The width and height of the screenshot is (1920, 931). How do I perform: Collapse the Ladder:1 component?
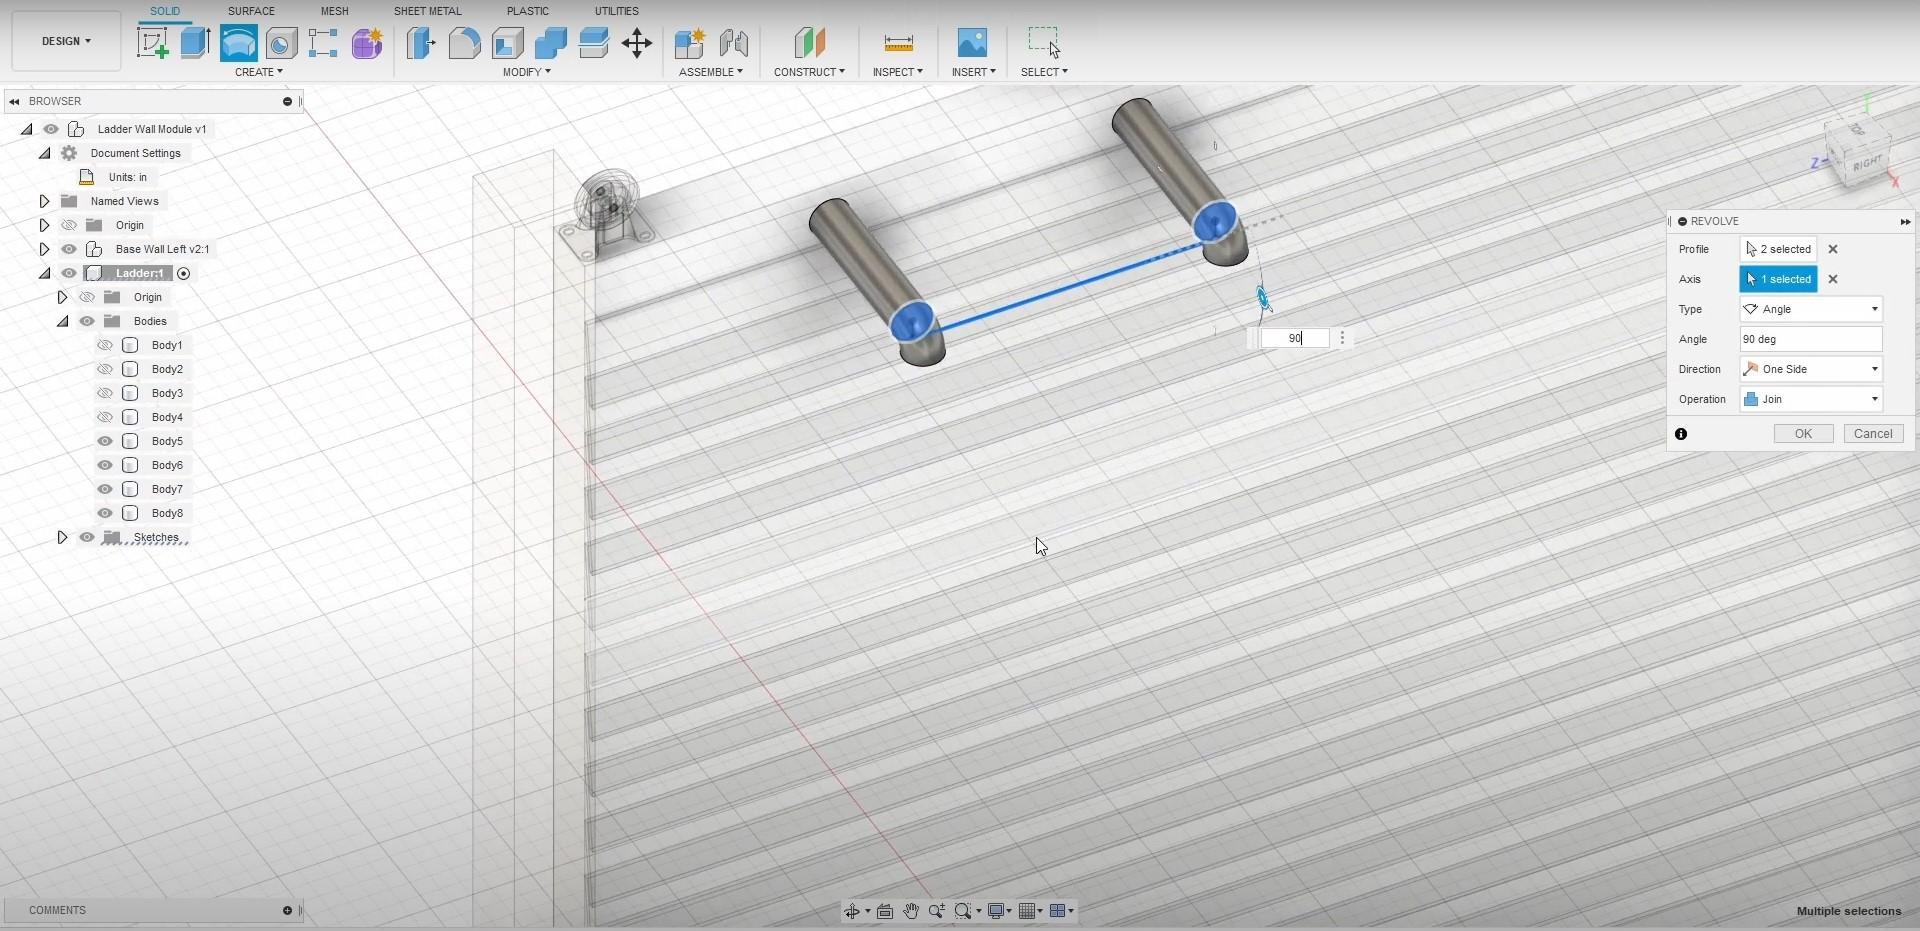coord(44,273)
